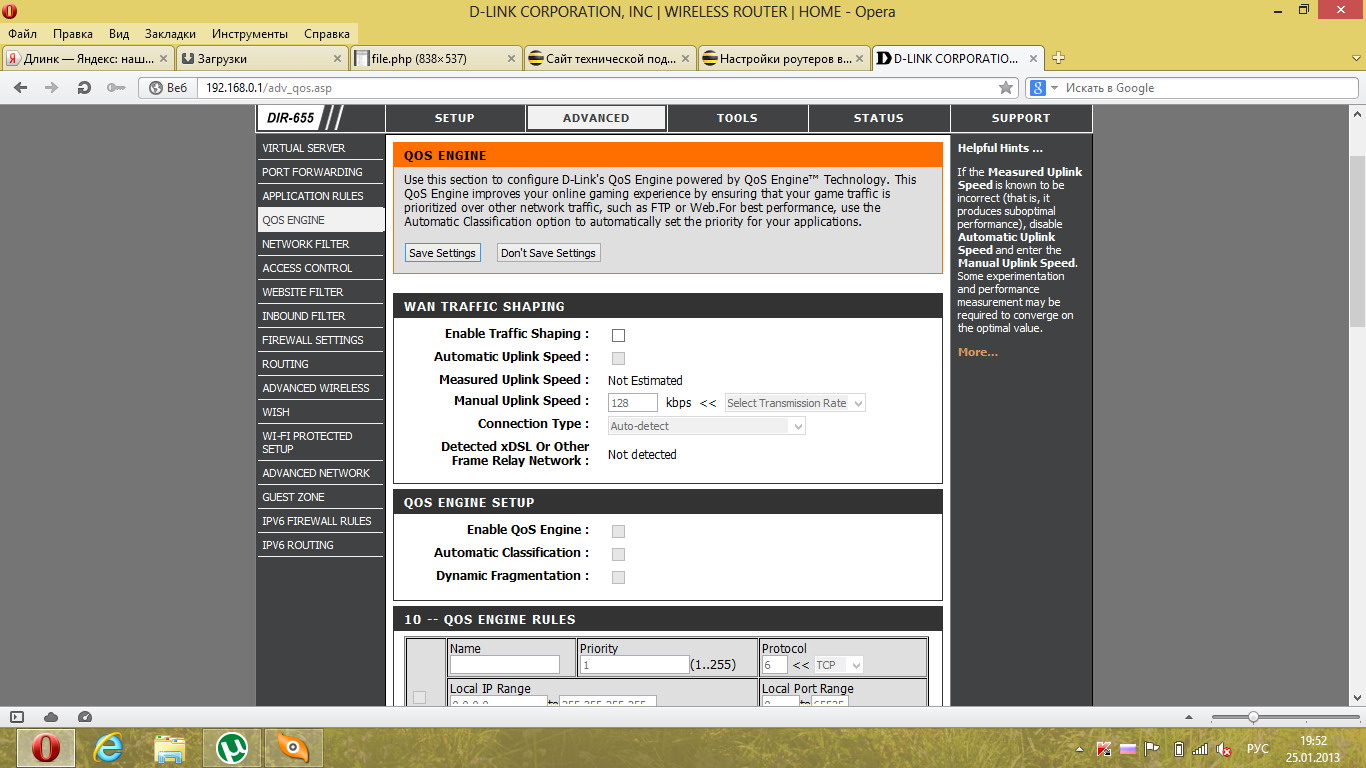
Task: Click the Manual Uplink Speed field
Action: point(632,403)
